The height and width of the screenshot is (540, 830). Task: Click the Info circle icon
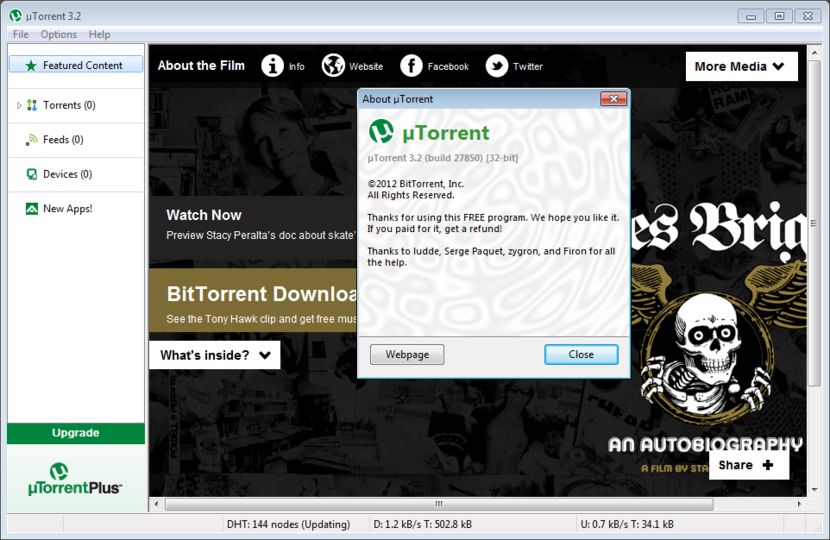[272, 66]
